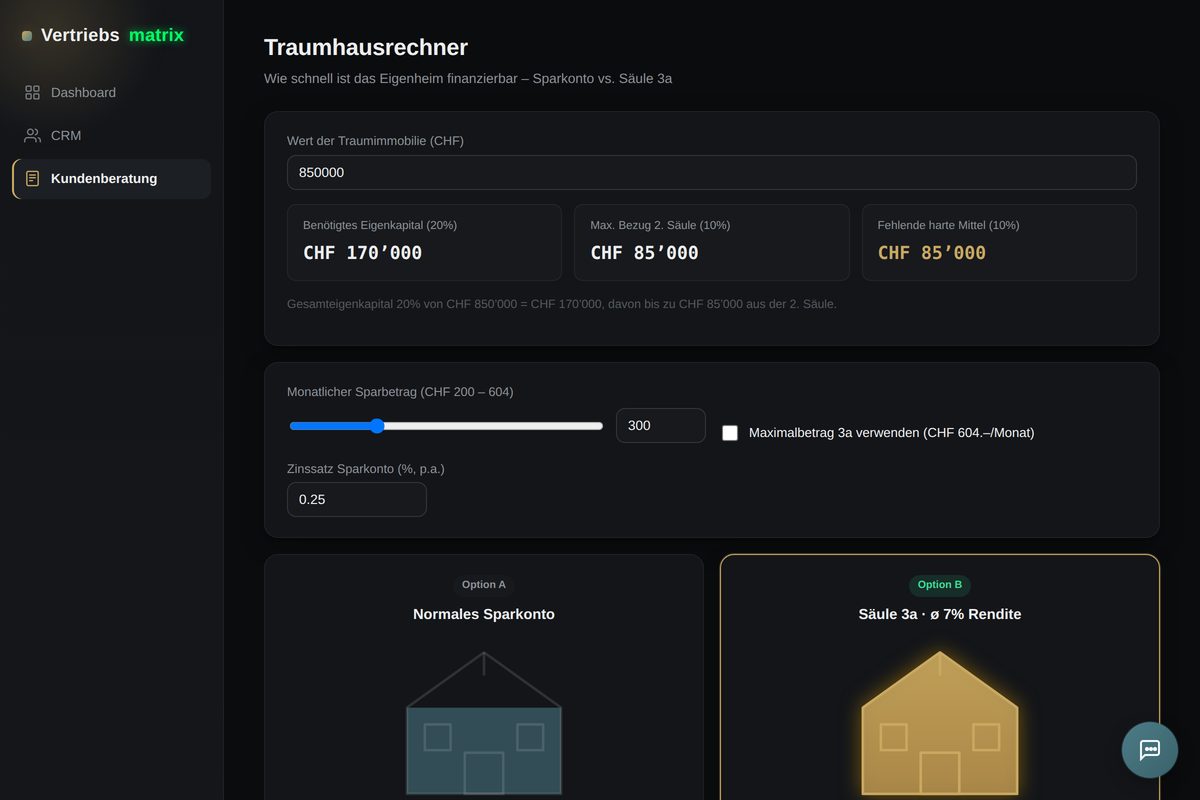Select Kundenberatung in the sidebar
The height and width of the screenshot is (800, 1200).
(x=112, y=178)
